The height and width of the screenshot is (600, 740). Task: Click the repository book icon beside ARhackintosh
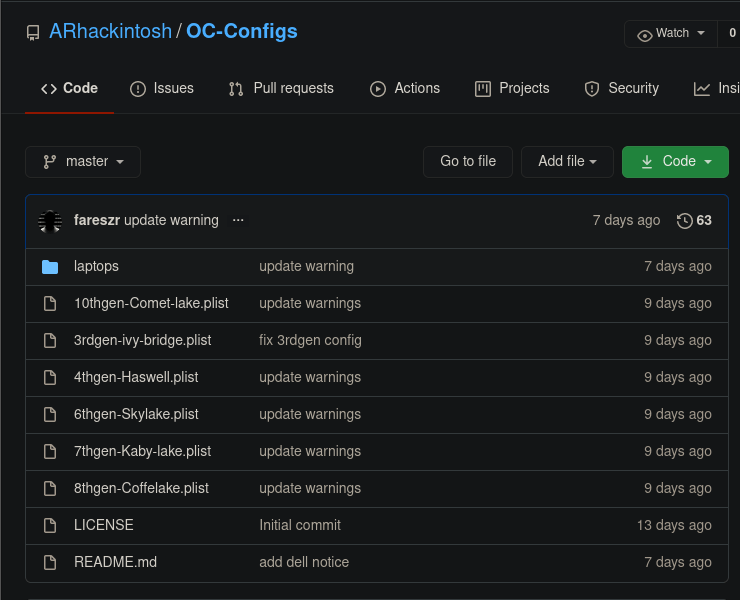[33, 33]
